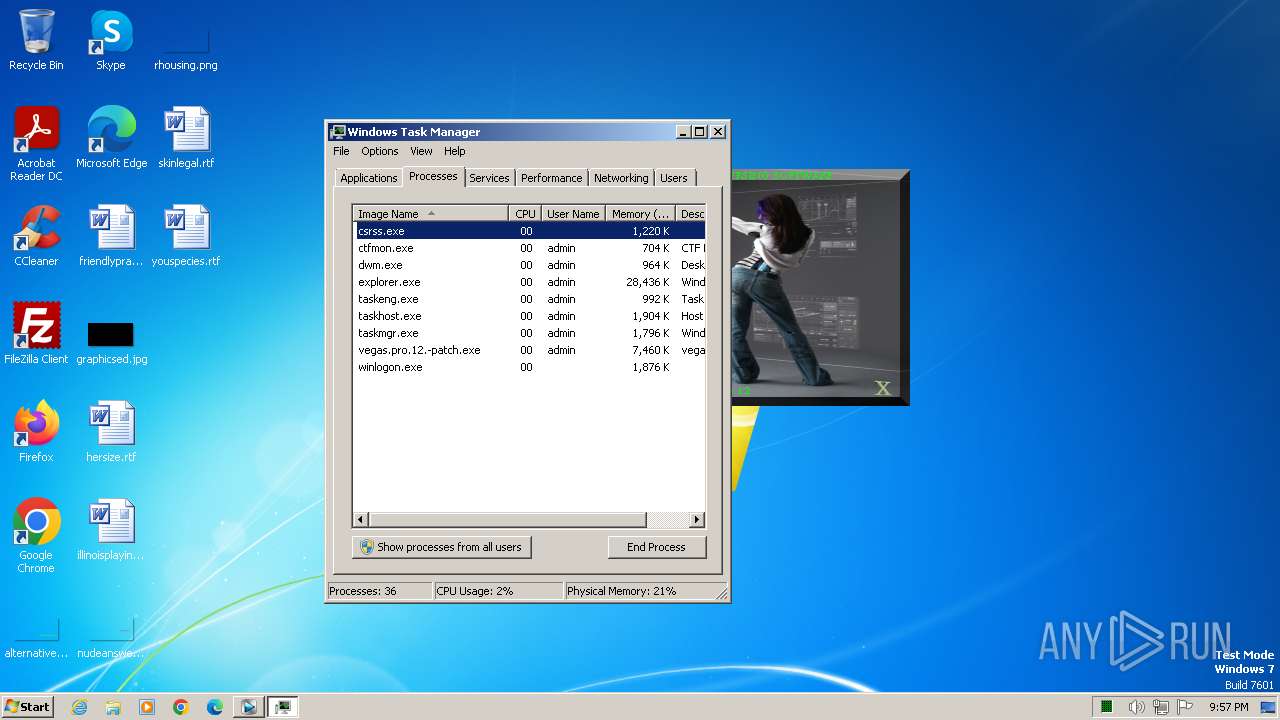Launch FileZilla Client from desktop
The width and height of the screenshot is (1280, 720).
(x=36, y=334)
